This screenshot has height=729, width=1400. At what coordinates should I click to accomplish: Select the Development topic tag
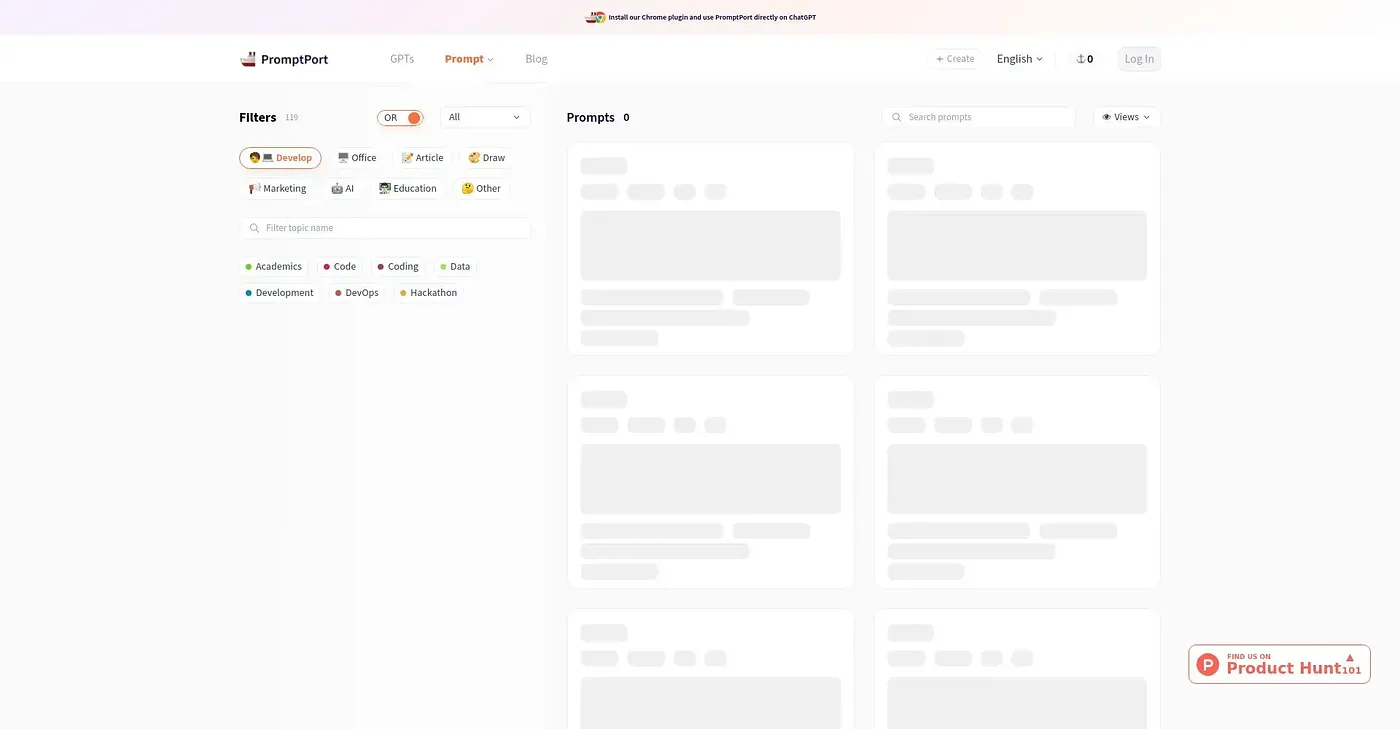click(280, 293)
